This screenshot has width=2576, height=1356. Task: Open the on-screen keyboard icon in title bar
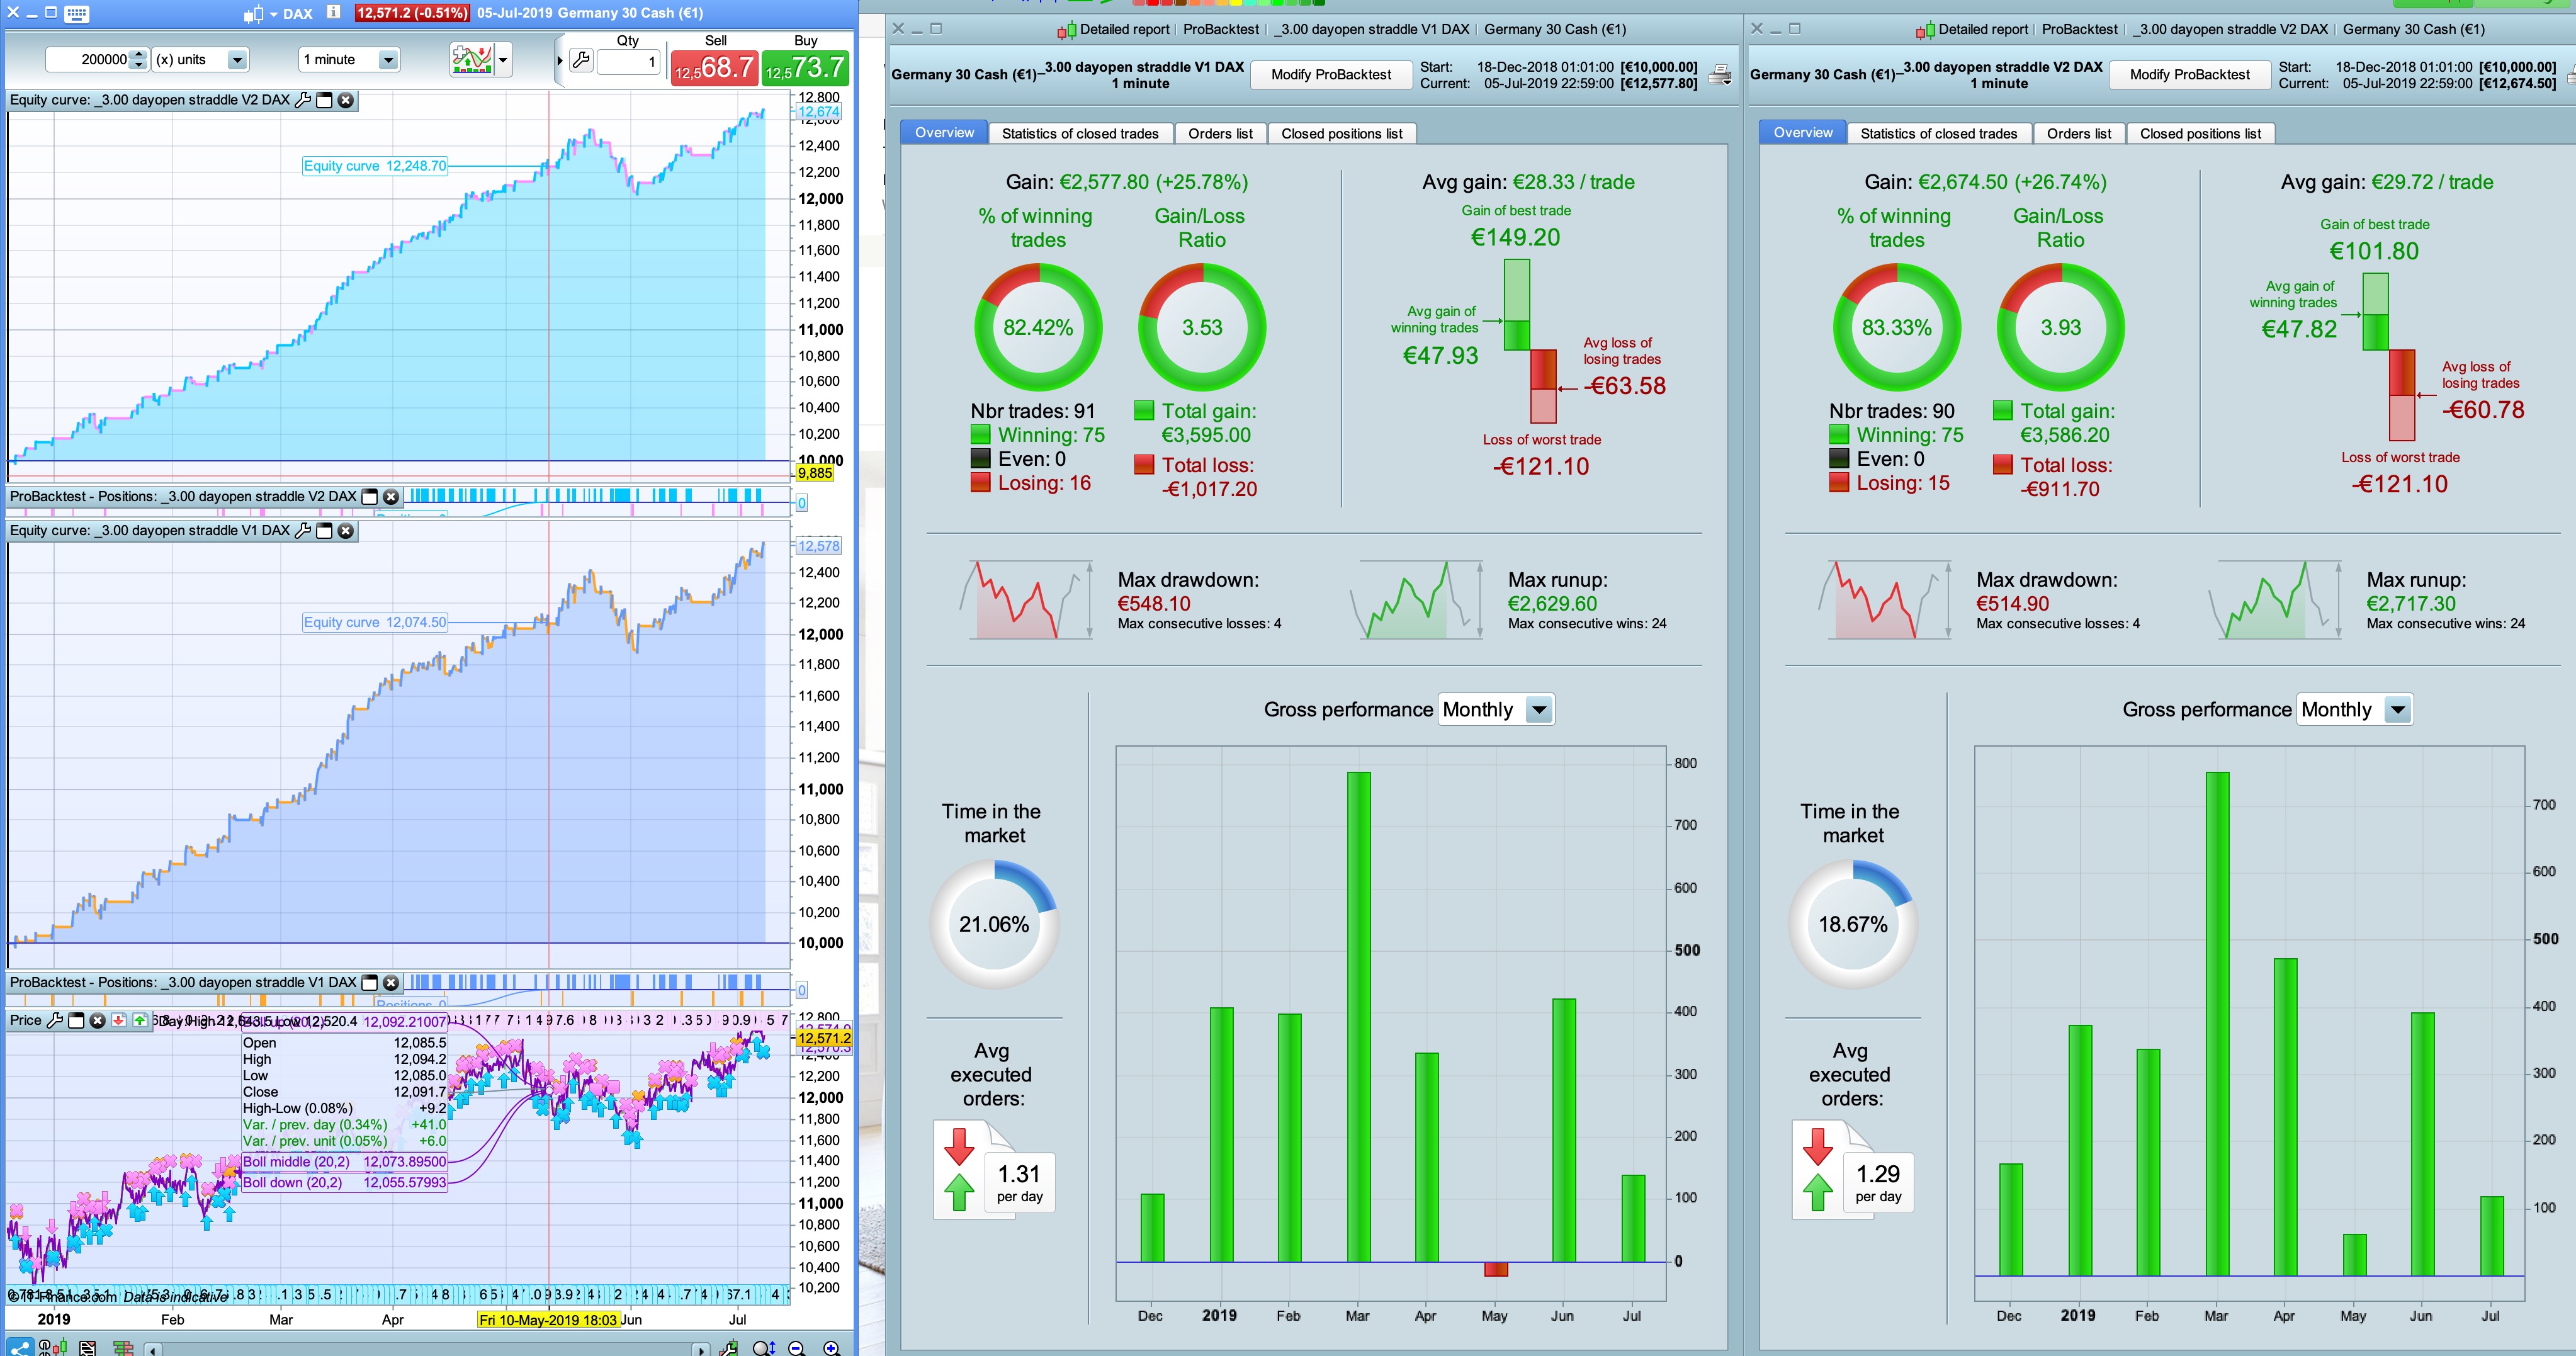[76, 13]
